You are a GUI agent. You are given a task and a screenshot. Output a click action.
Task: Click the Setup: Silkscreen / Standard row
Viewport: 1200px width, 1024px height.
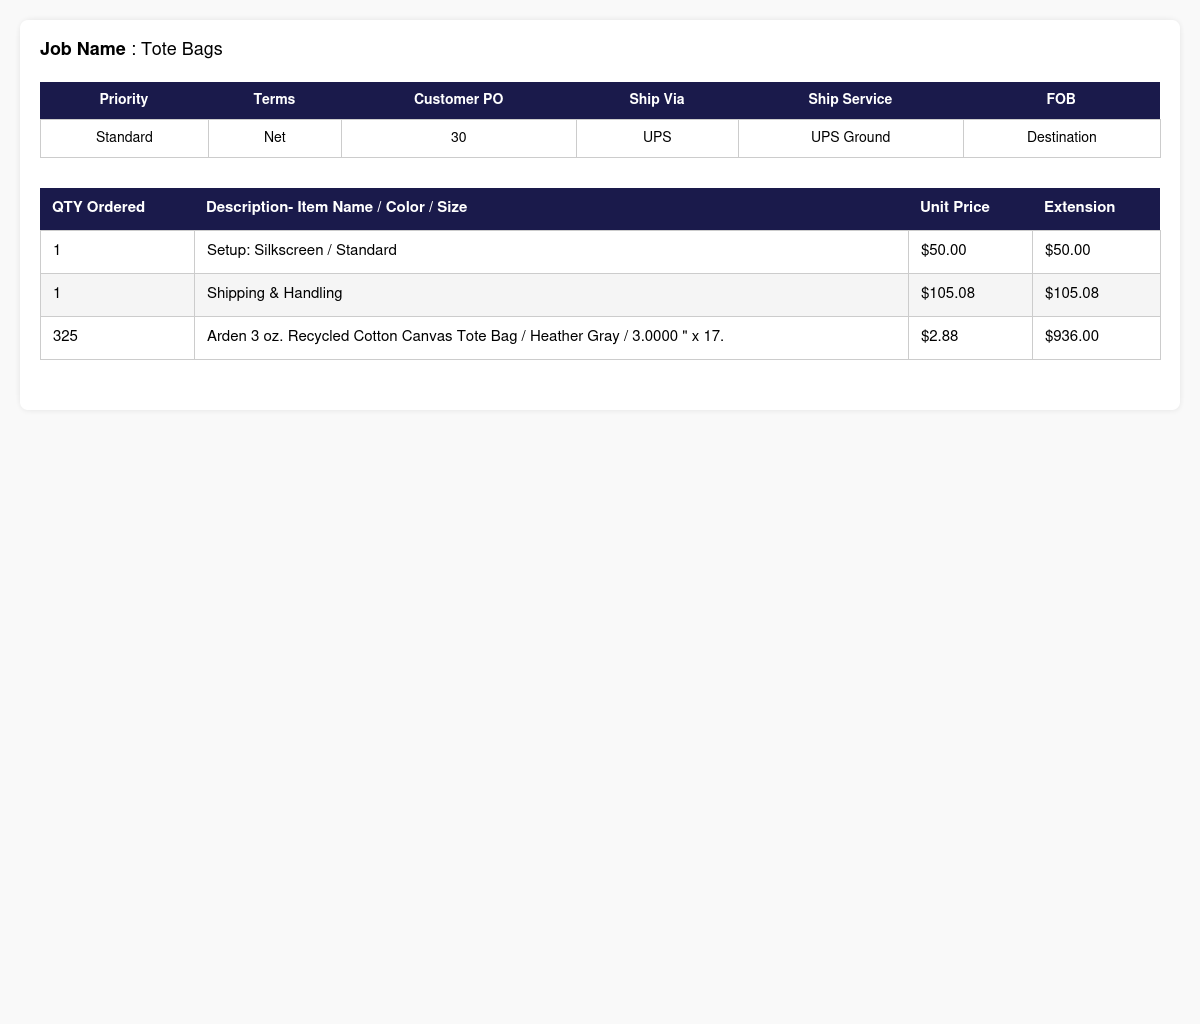pyautogui.click(x=600, y=251)
